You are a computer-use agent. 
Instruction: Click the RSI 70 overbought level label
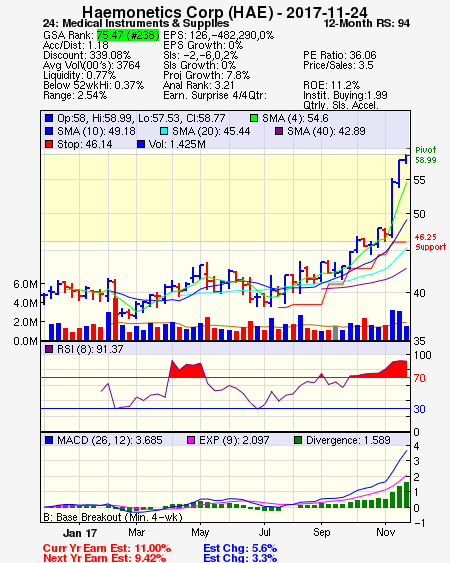[419, 378]
